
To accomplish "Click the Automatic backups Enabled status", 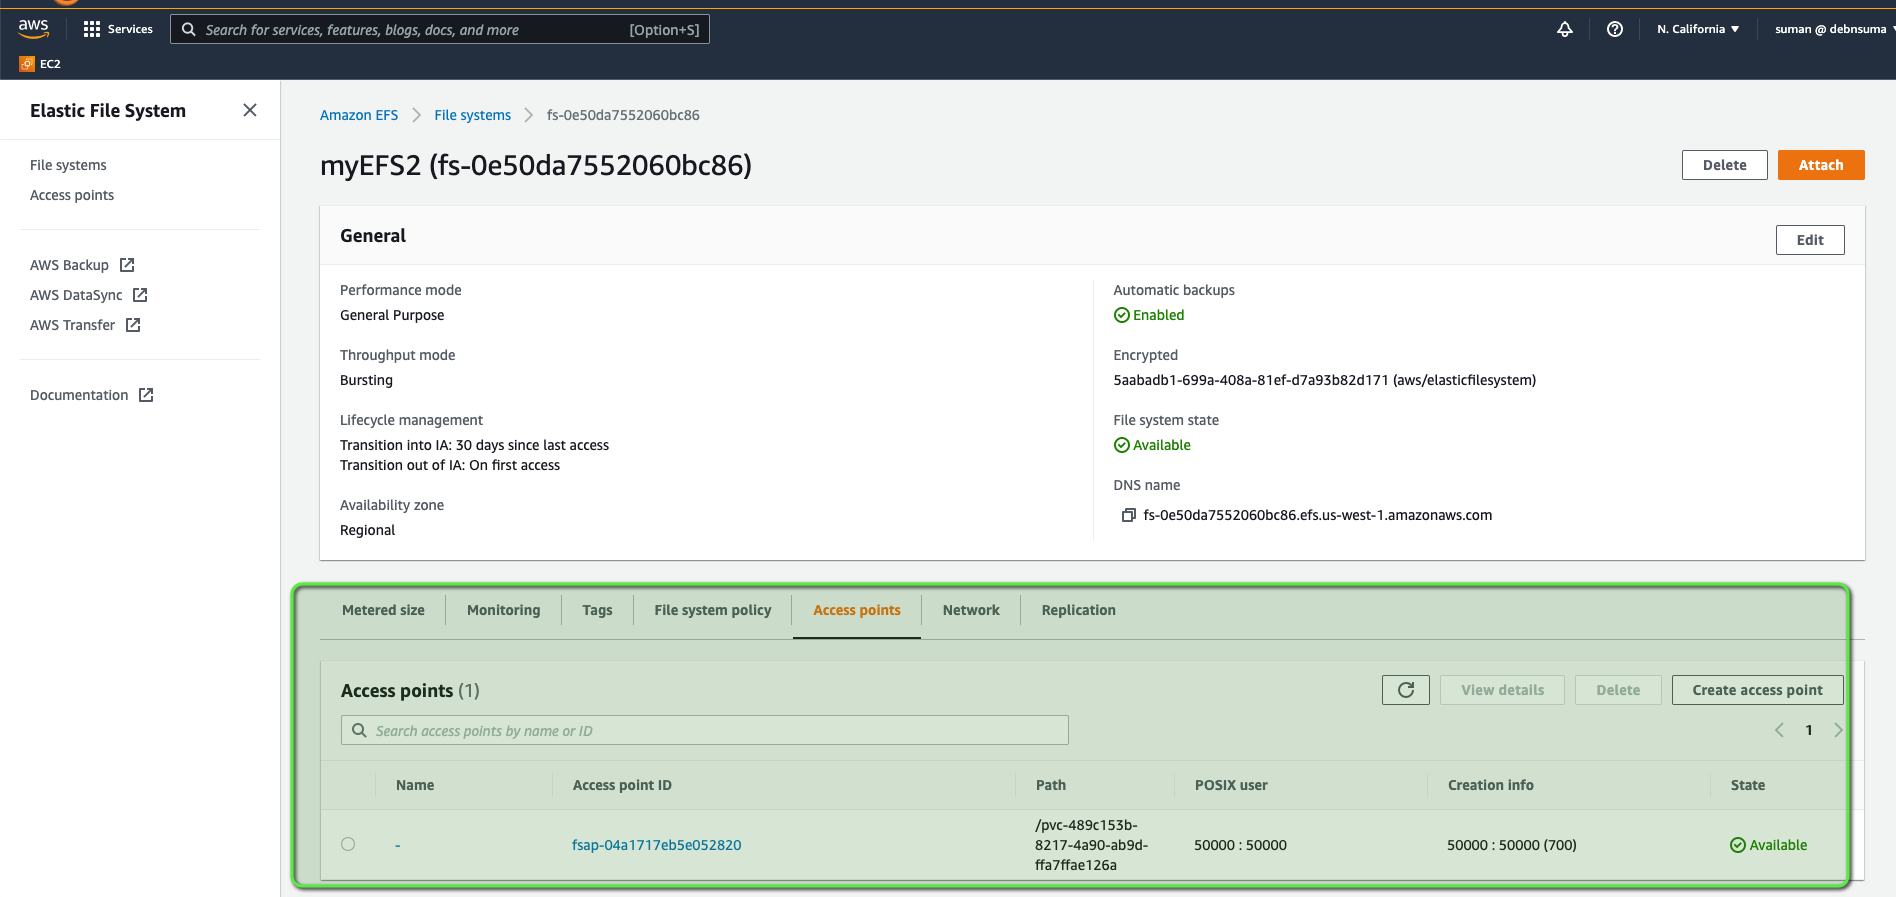I will (x=1149, y=315).
